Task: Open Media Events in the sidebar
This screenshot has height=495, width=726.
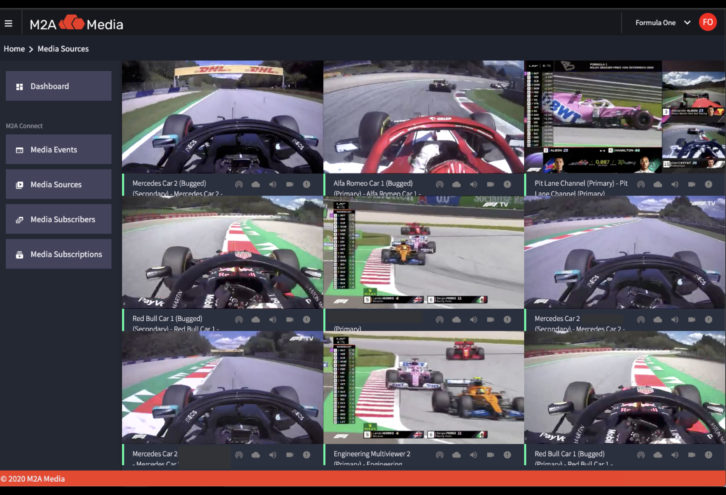Action: (x=58, y=150)
